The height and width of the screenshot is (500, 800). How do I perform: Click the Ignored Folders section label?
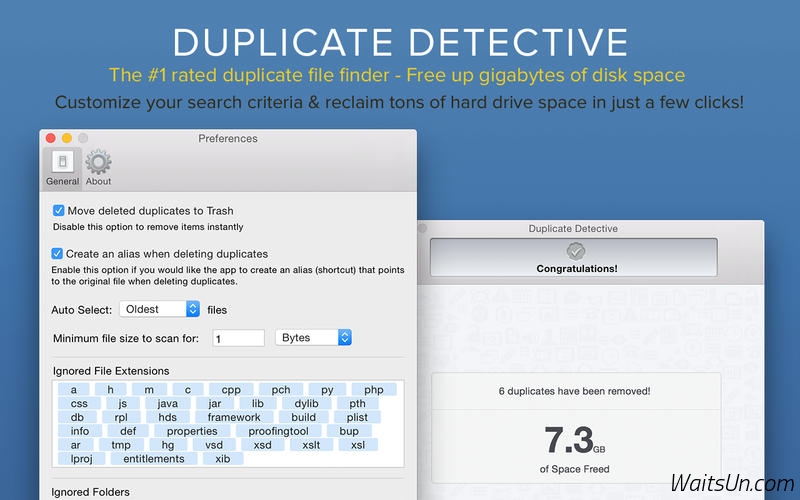coord(90,492)
